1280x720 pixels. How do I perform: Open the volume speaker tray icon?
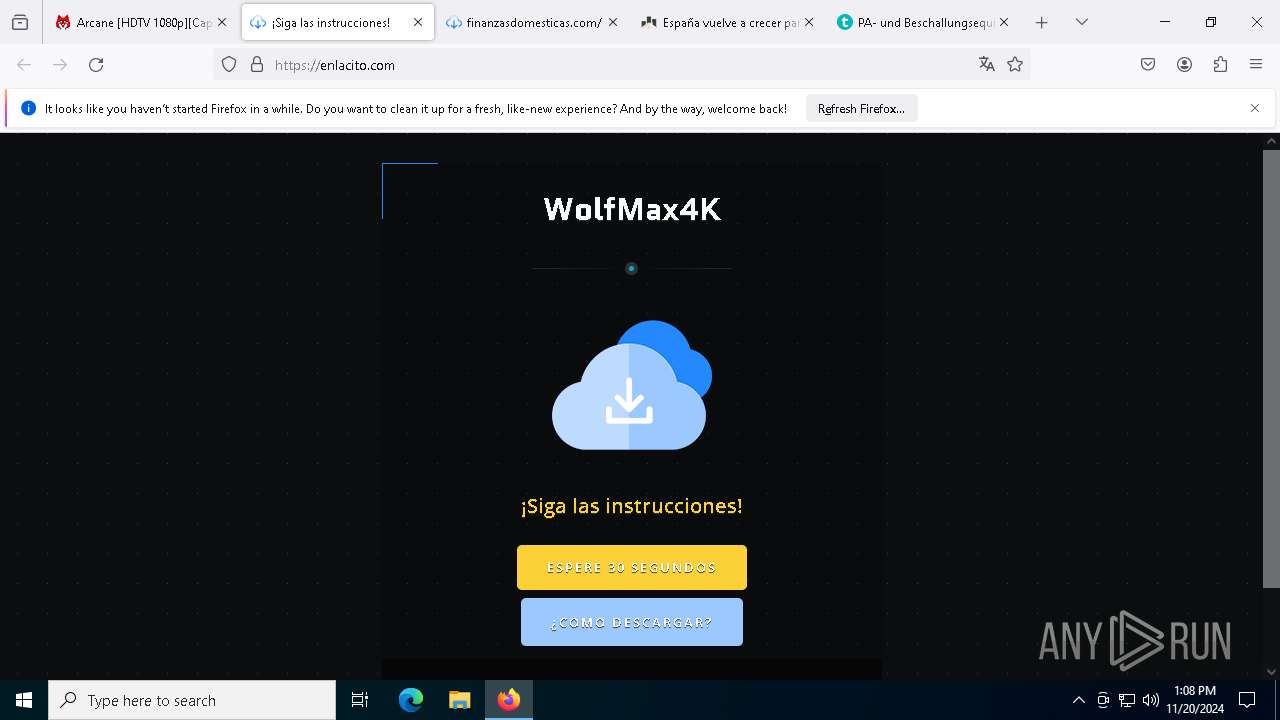coord(1151,700)
